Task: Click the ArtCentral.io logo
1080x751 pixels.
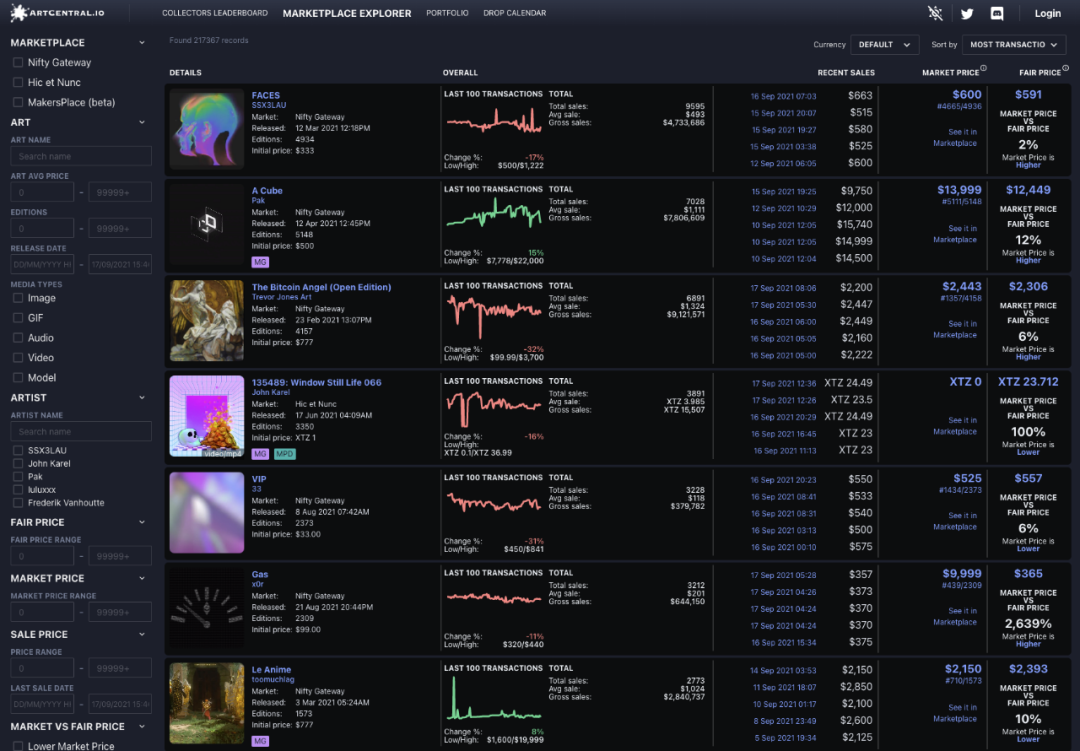Action: point(58,12)
